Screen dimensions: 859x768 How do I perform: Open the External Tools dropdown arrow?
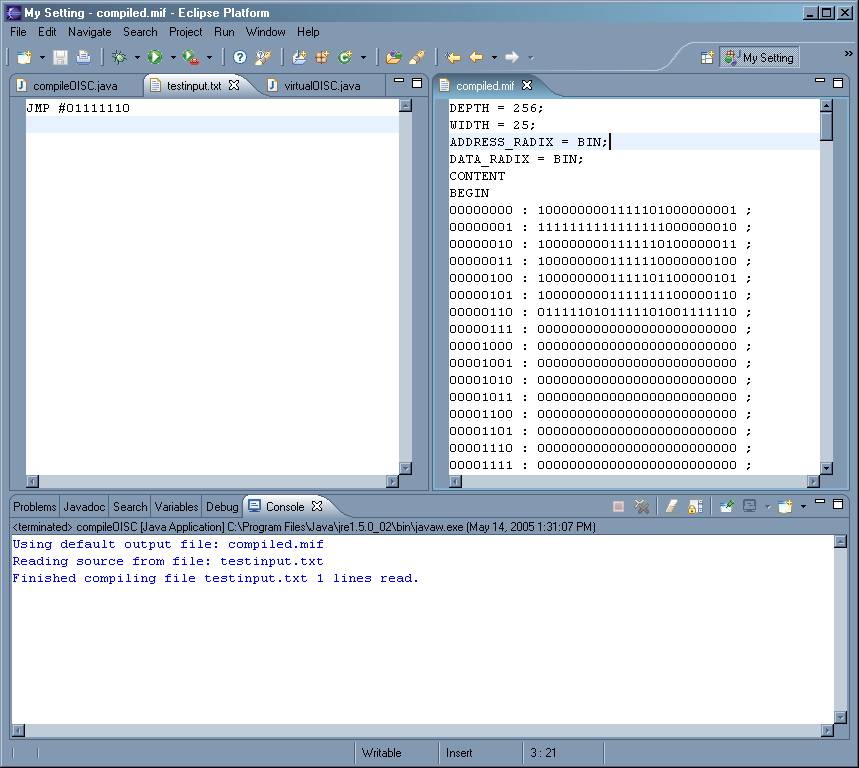pos(209,58)
